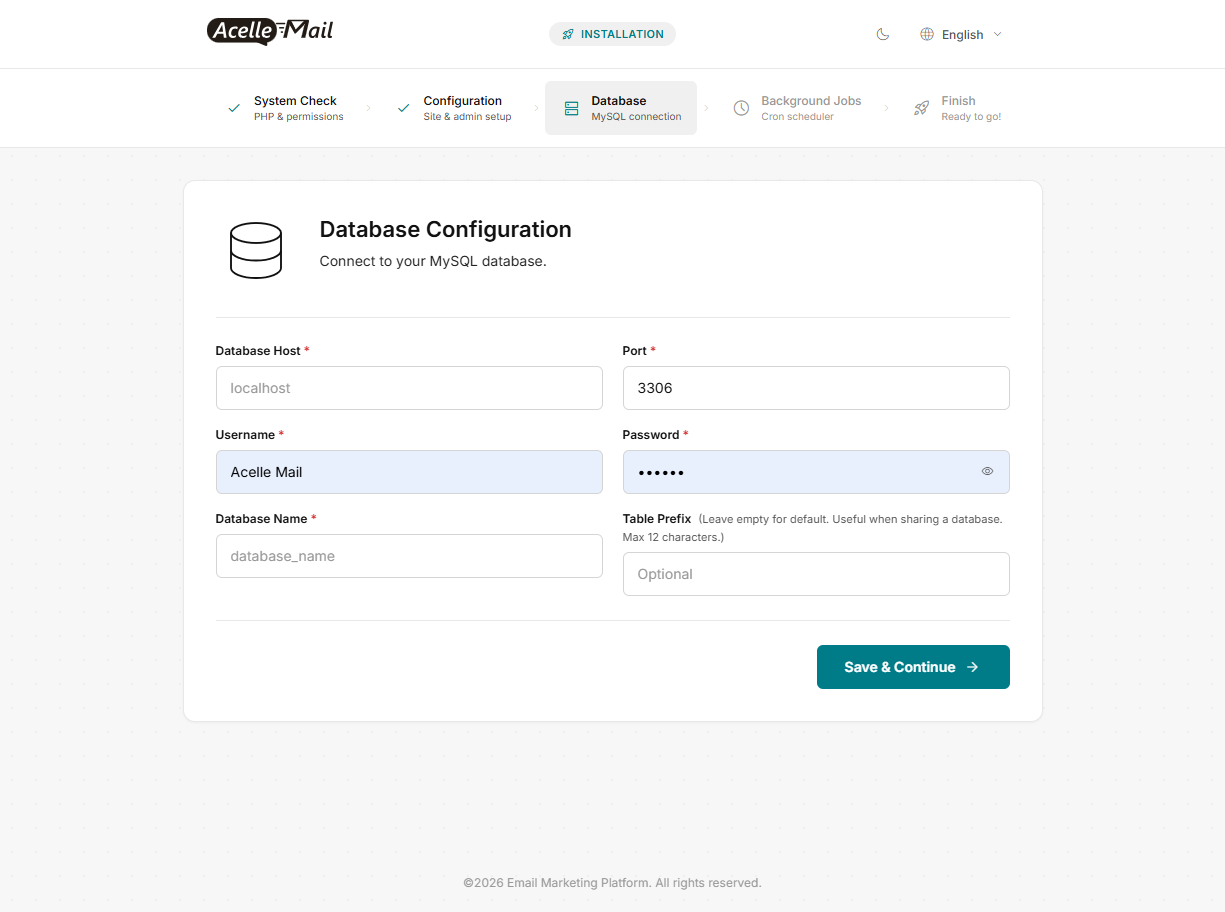
Task: Open the Finish step
Action: pos(957,108)
